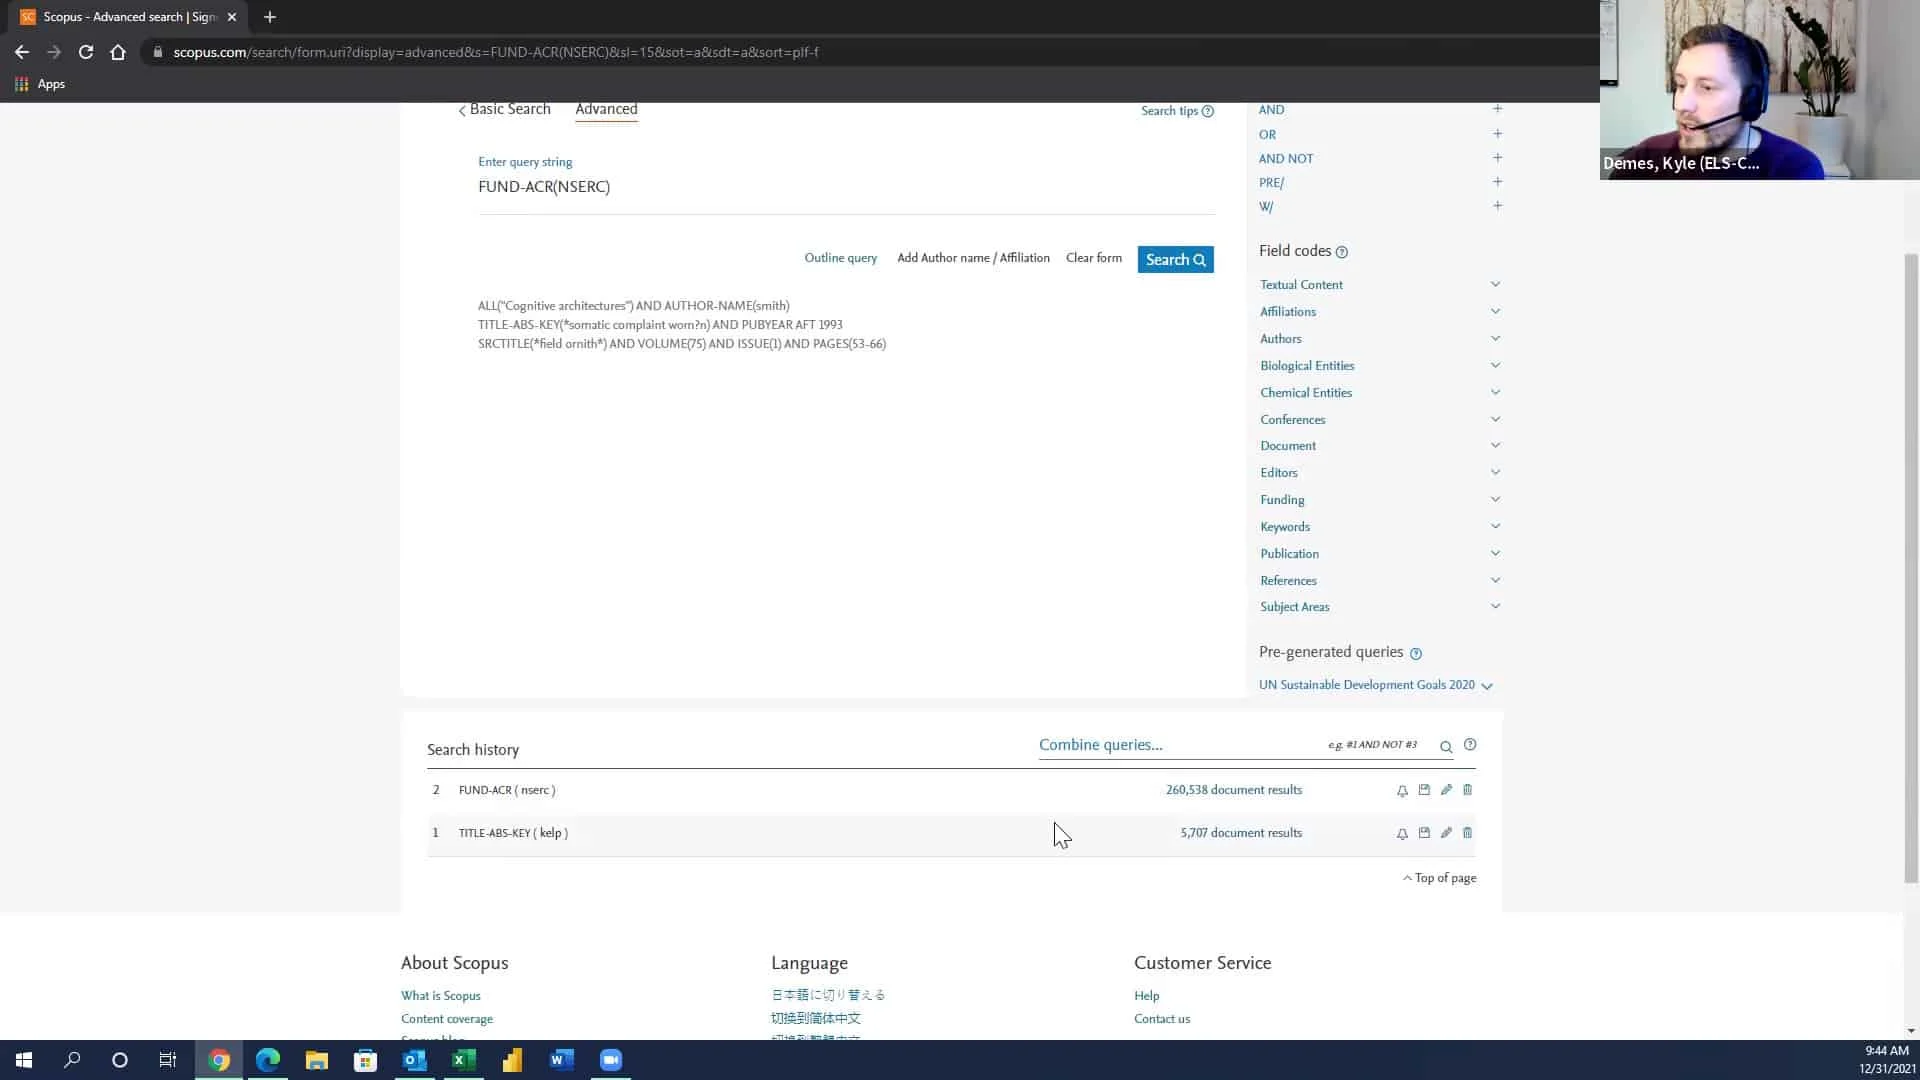Screen dimensions: 1920x1080
Task: Switch to Basic Search tab
Action: [509, 108]
